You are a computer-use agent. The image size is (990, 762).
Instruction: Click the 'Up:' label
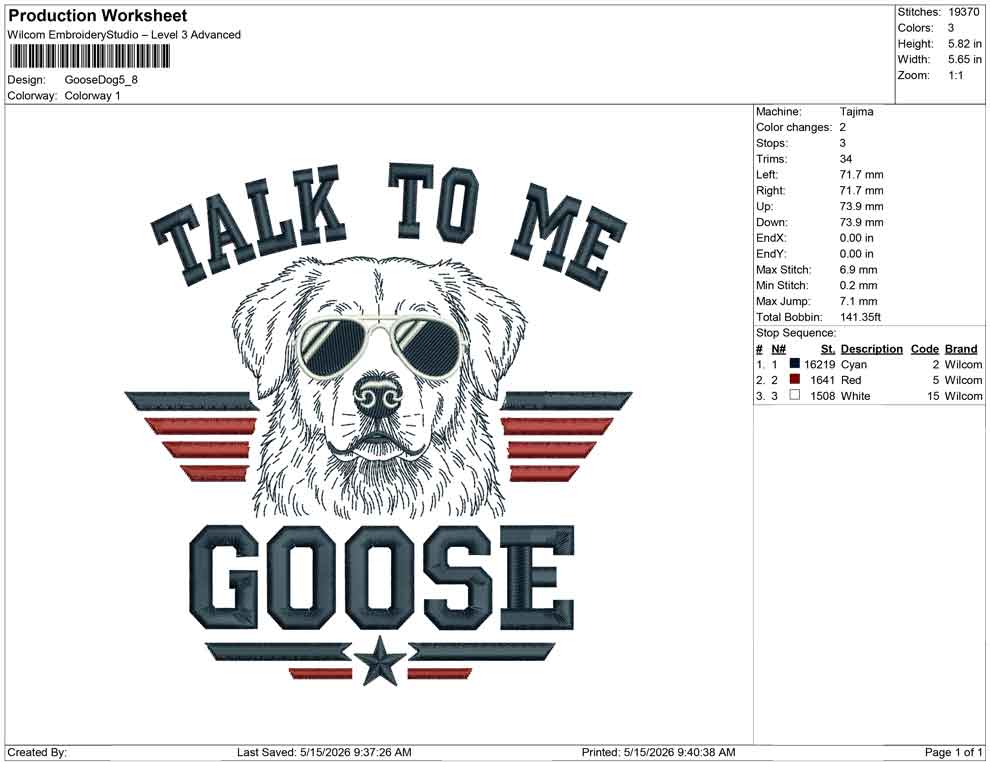click(764, 206)
